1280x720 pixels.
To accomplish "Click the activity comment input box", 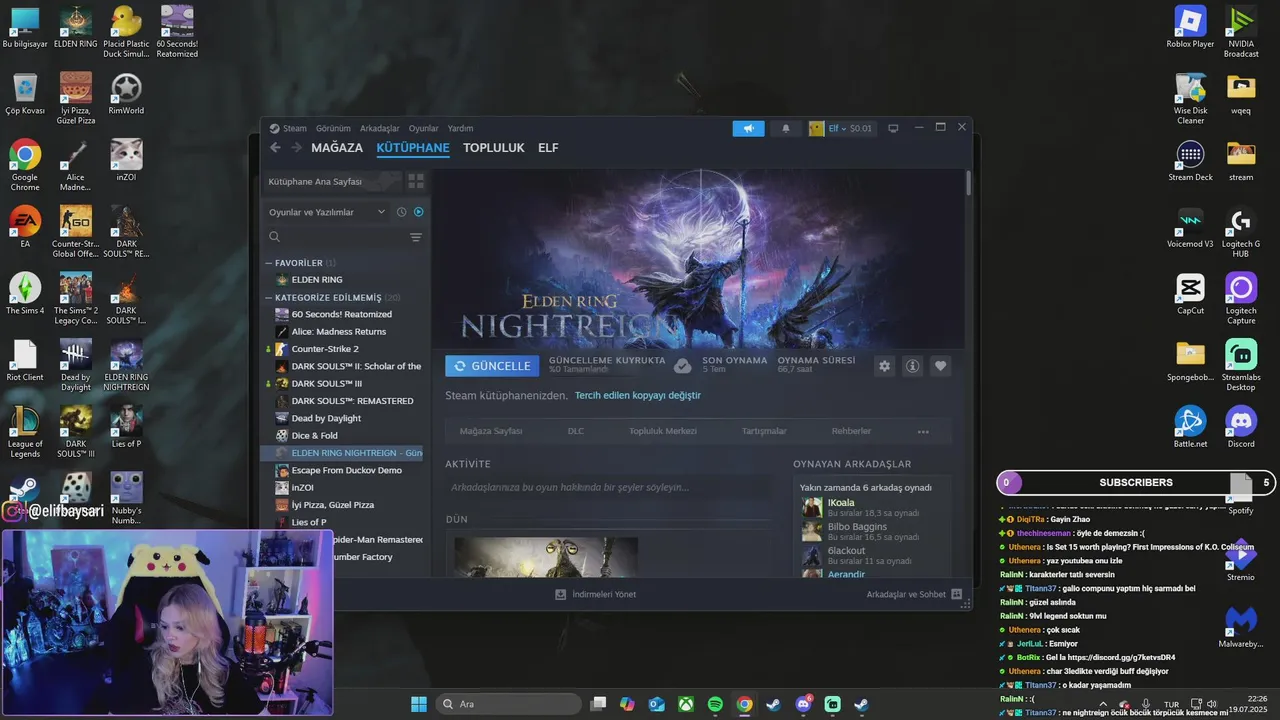I will pyautogui.click(x=608, y=487).
